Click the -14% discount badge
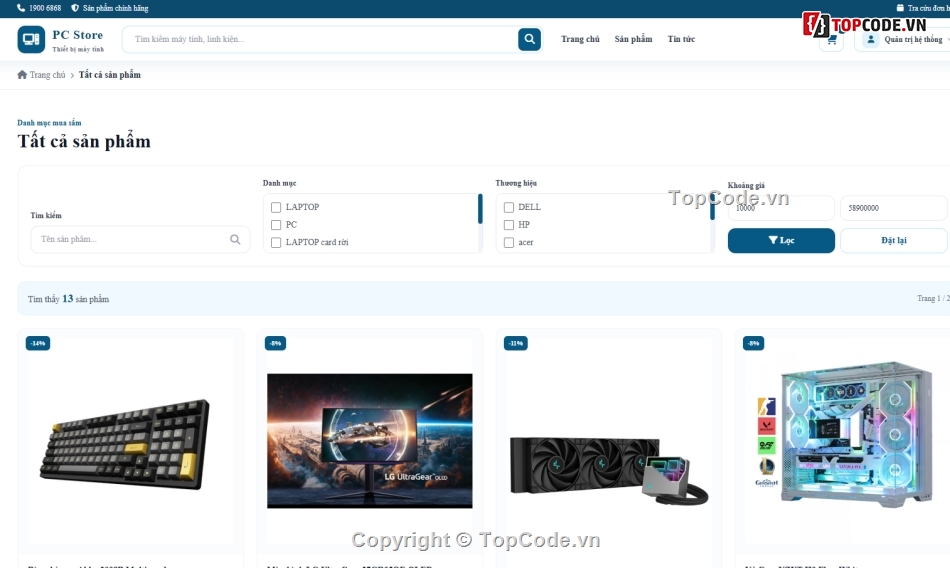The width and height of the screenshot is (950, 568). pyautogui.click(x=38, y=343)
